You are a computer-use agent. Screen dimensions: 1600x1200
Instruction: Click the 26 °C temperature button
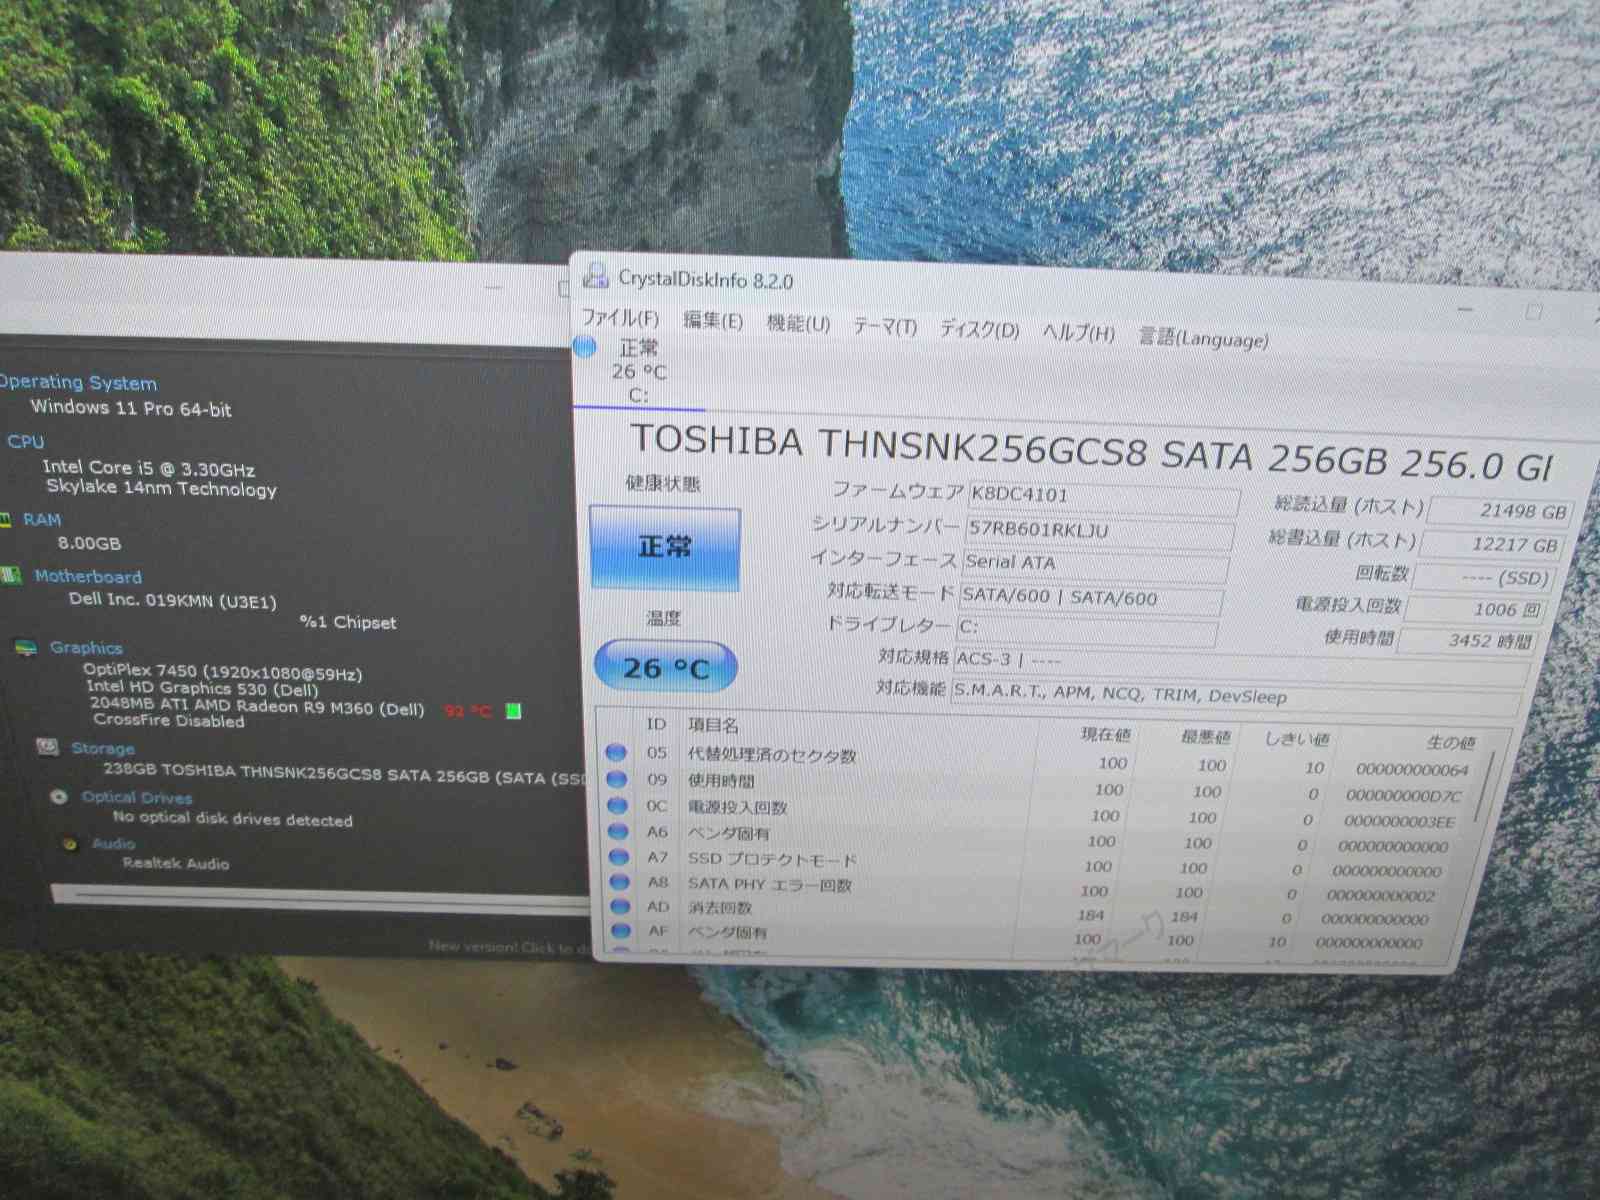point(665,667)
